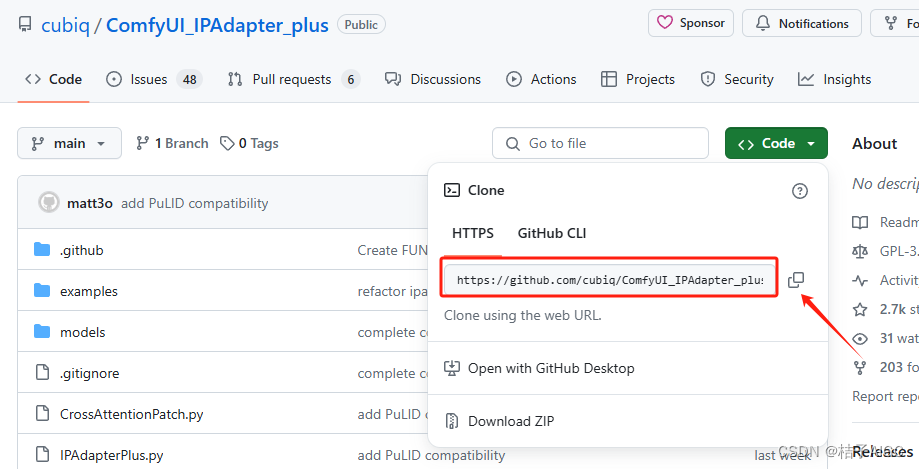Open the Insights tab
The height and width of the screenshot is (469, 919).
coord(835,79)
